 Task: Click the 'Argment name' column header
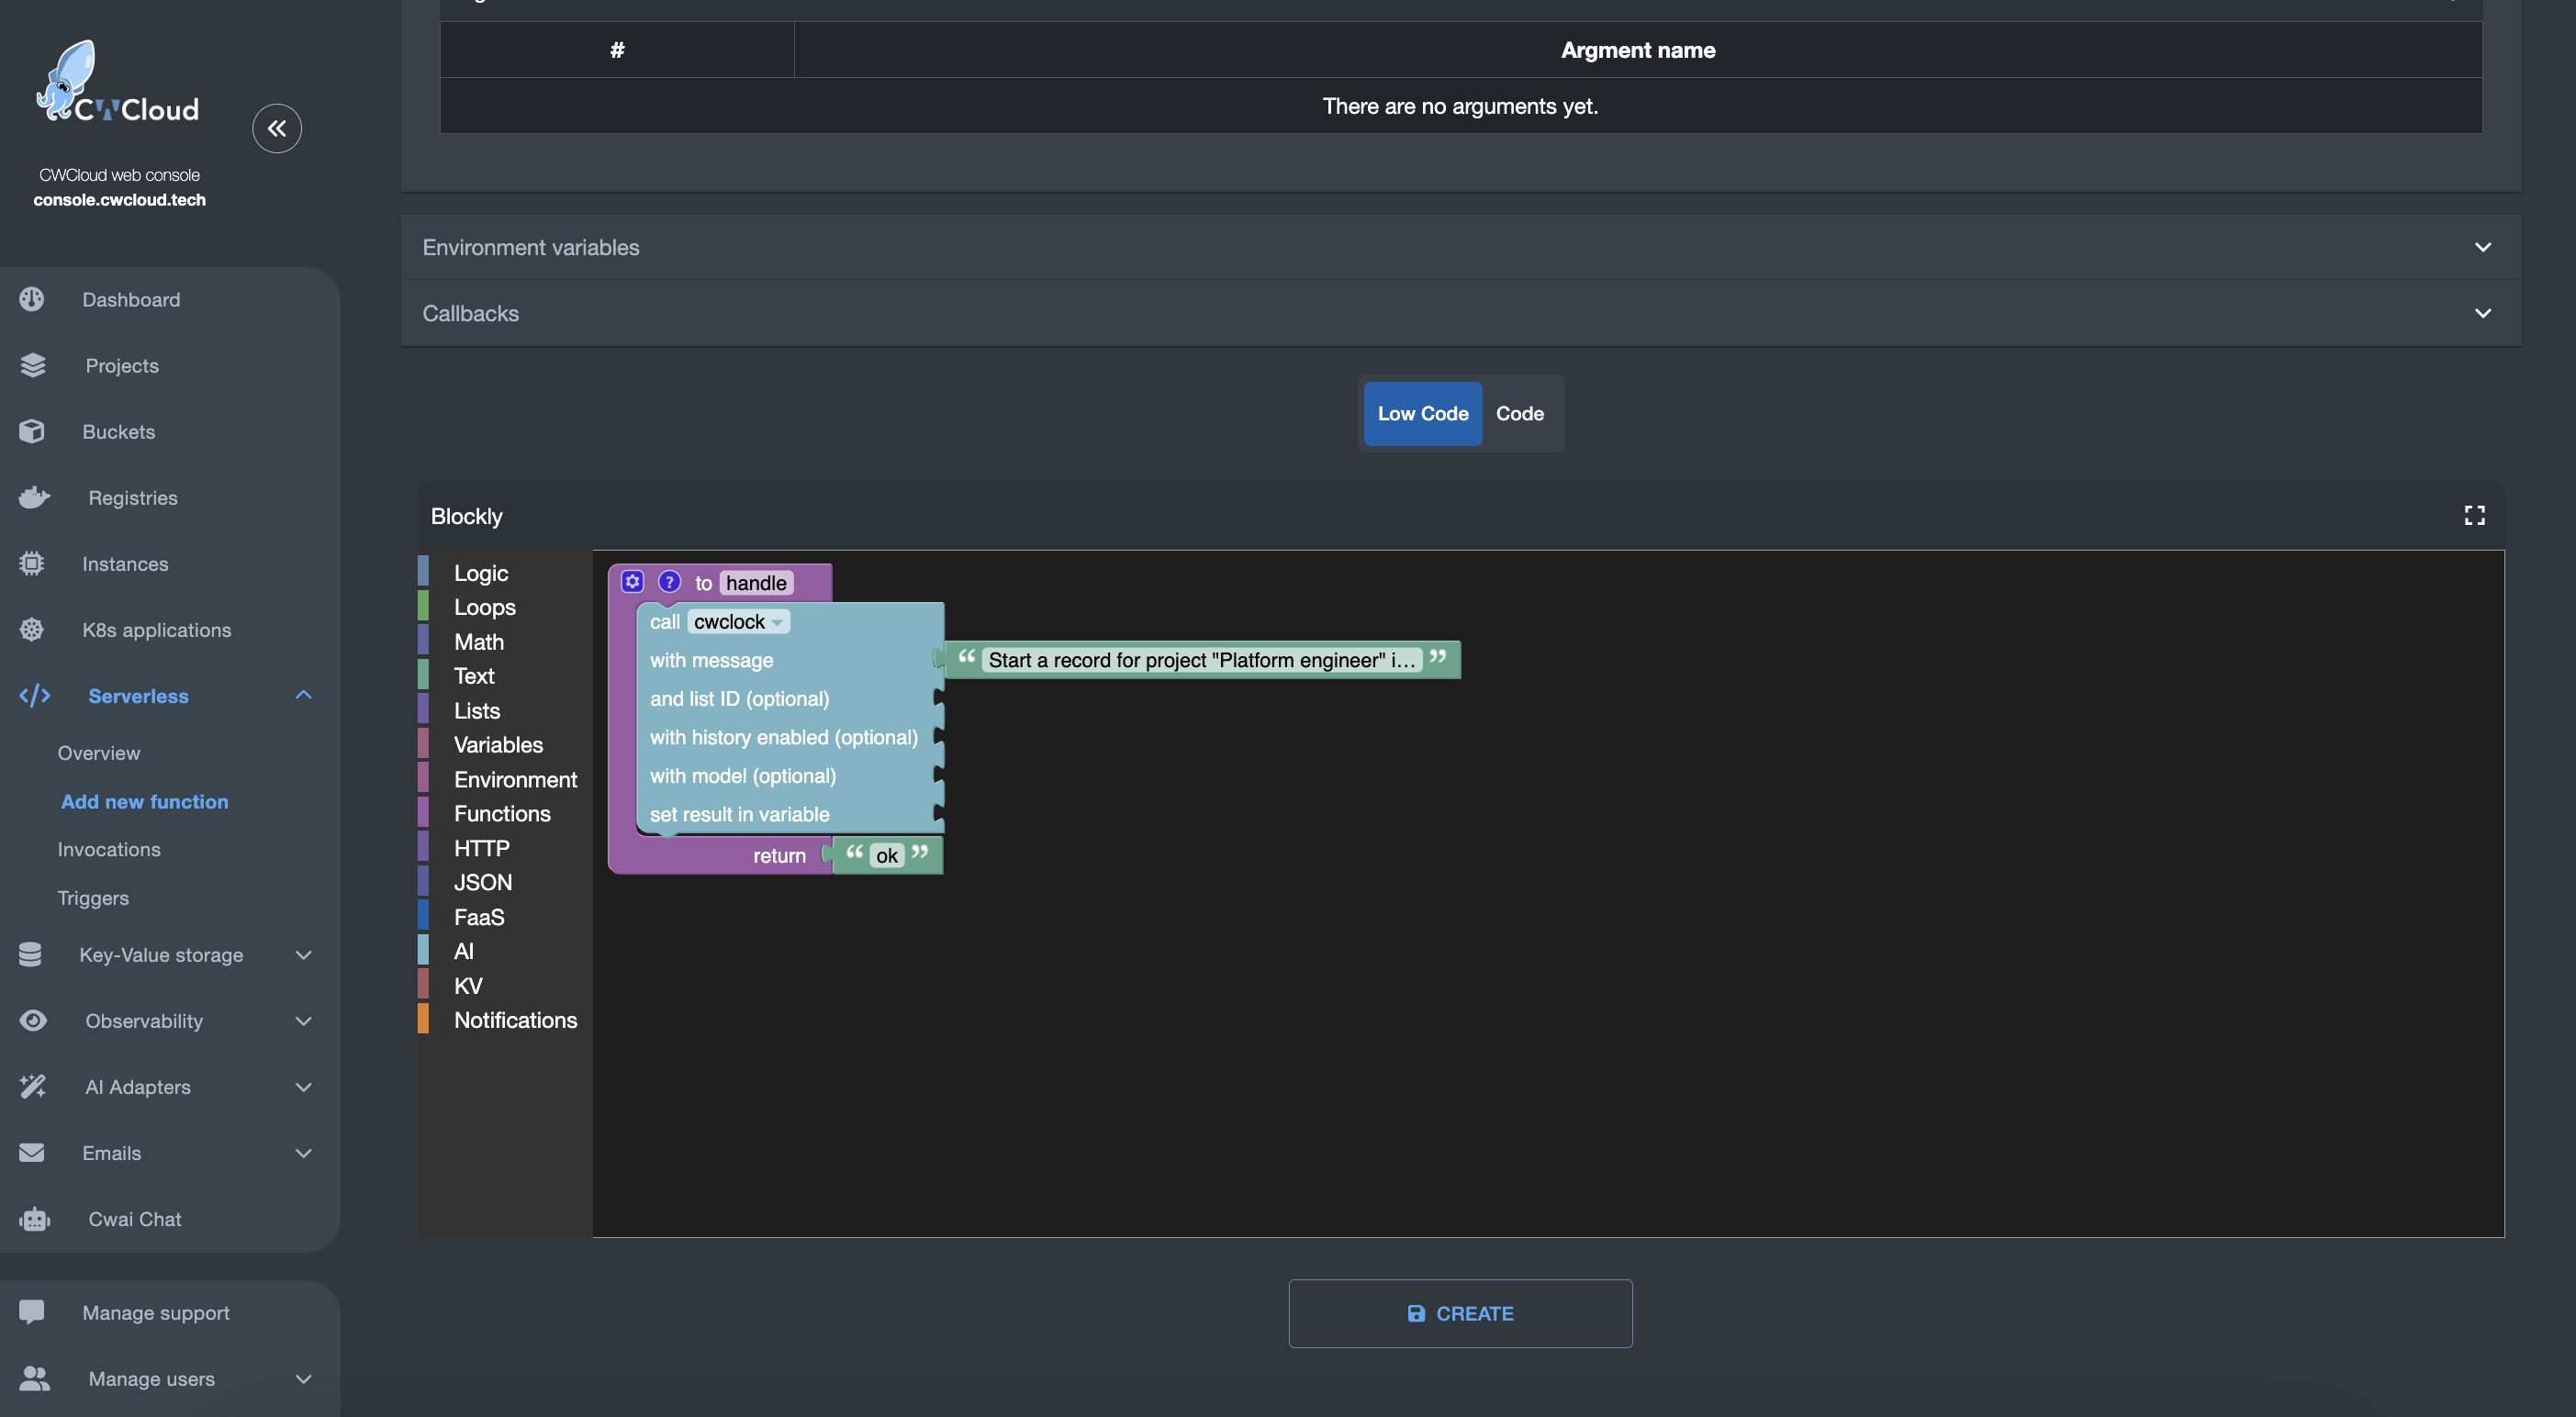coord(1638,49)
